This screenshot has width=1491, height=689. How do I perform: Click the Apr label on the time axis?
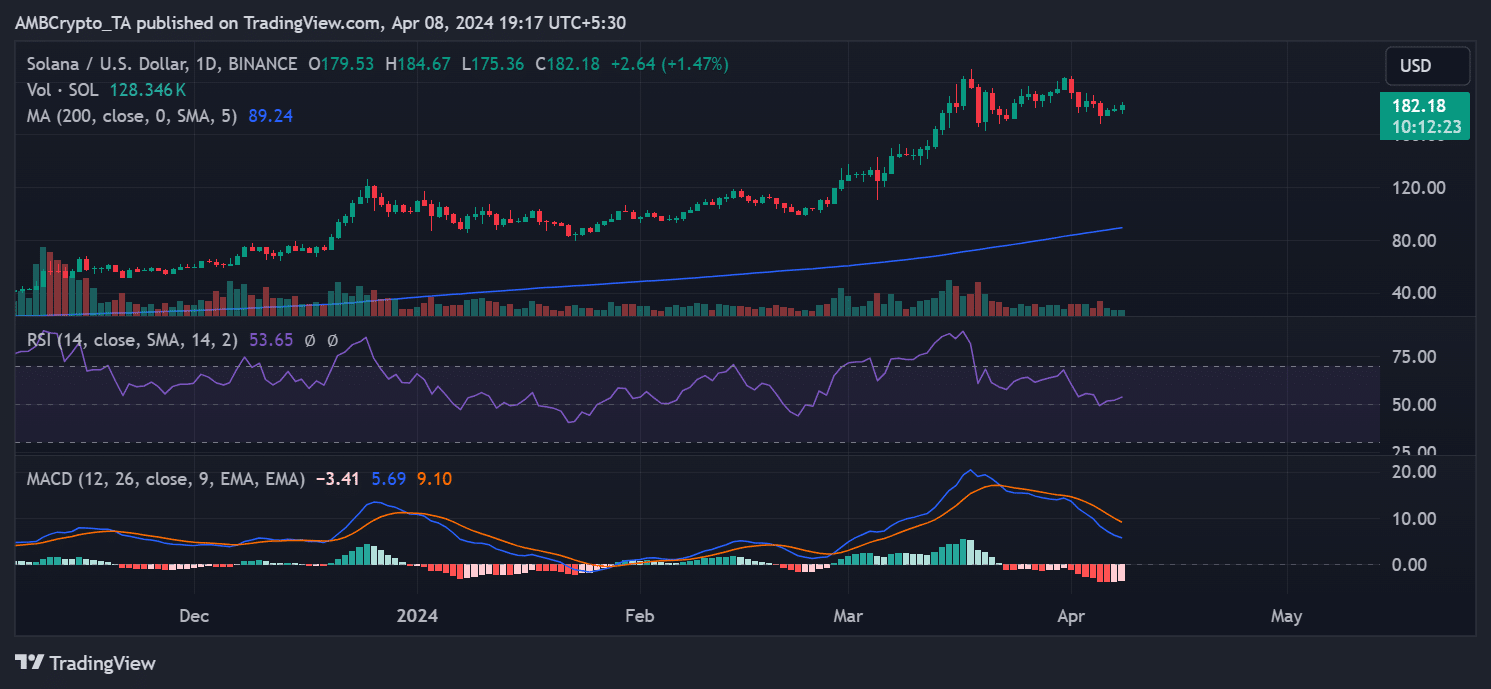1071,616
